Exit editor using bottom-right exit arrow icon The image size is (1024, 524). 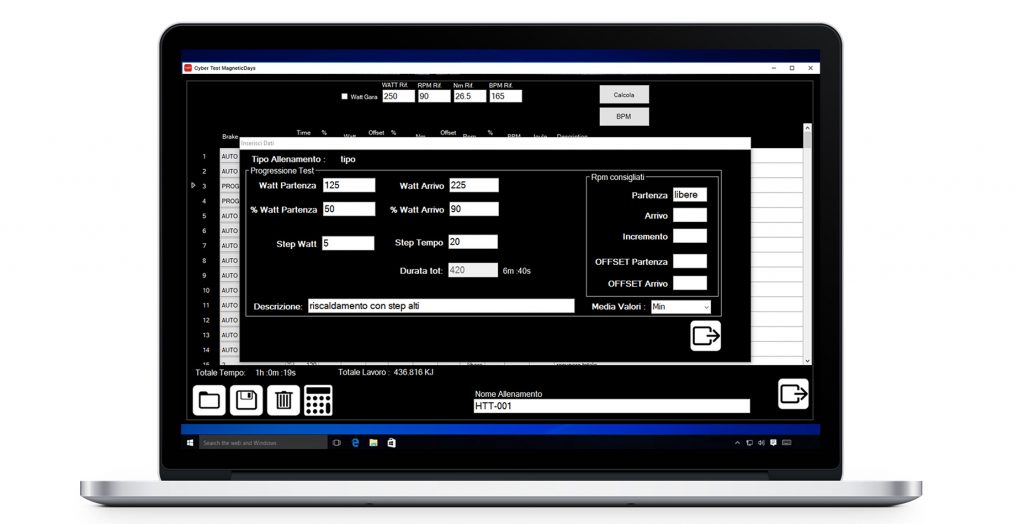pos(793,394)
